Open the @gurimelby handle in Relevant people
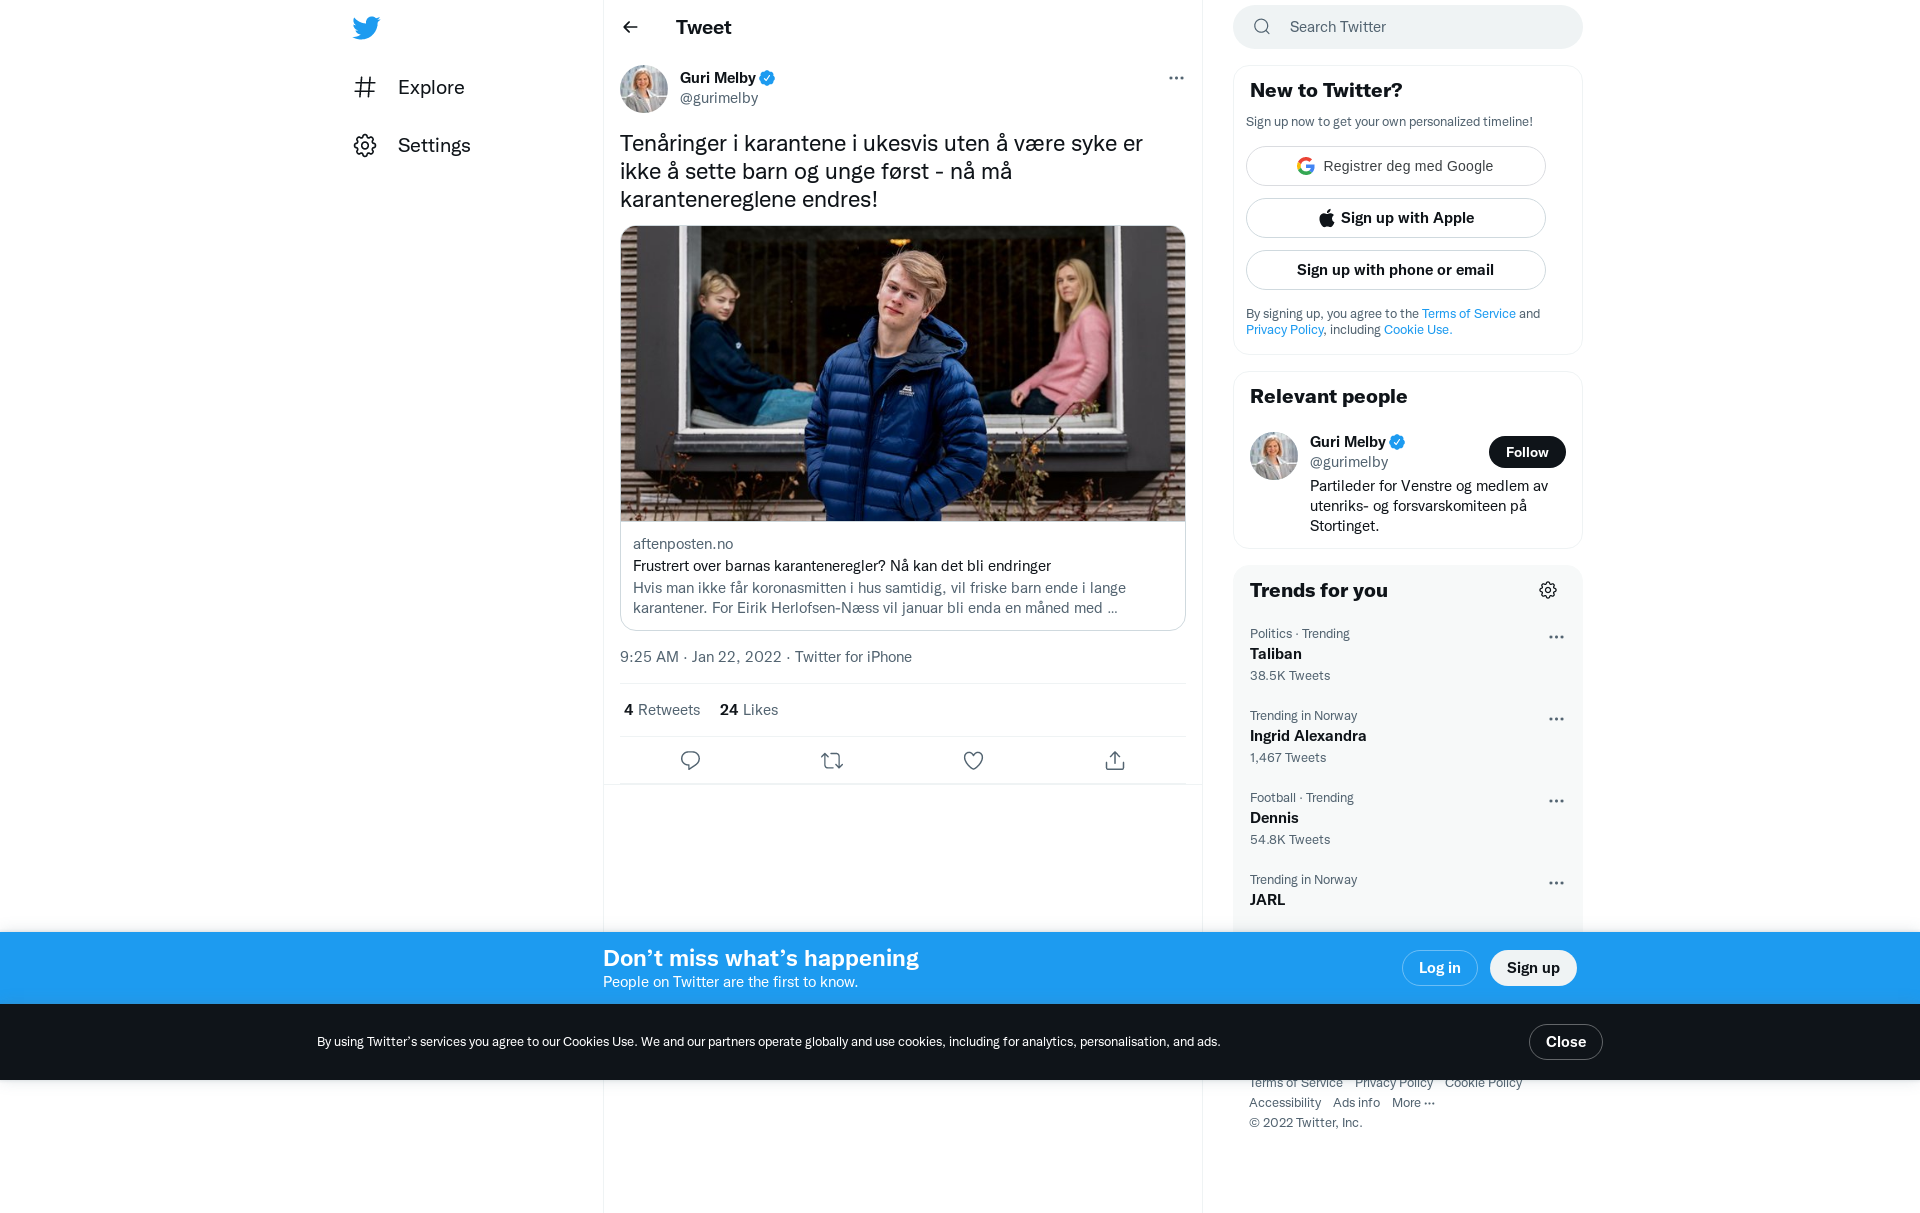 pos(1349,462)
